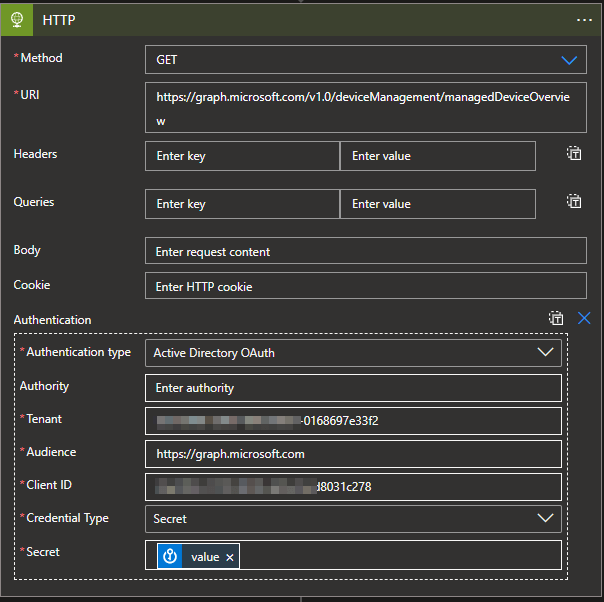This screenshot has width=604, height=602.
Task: Remove the Authentication section with X
Action: coord(584,319)
